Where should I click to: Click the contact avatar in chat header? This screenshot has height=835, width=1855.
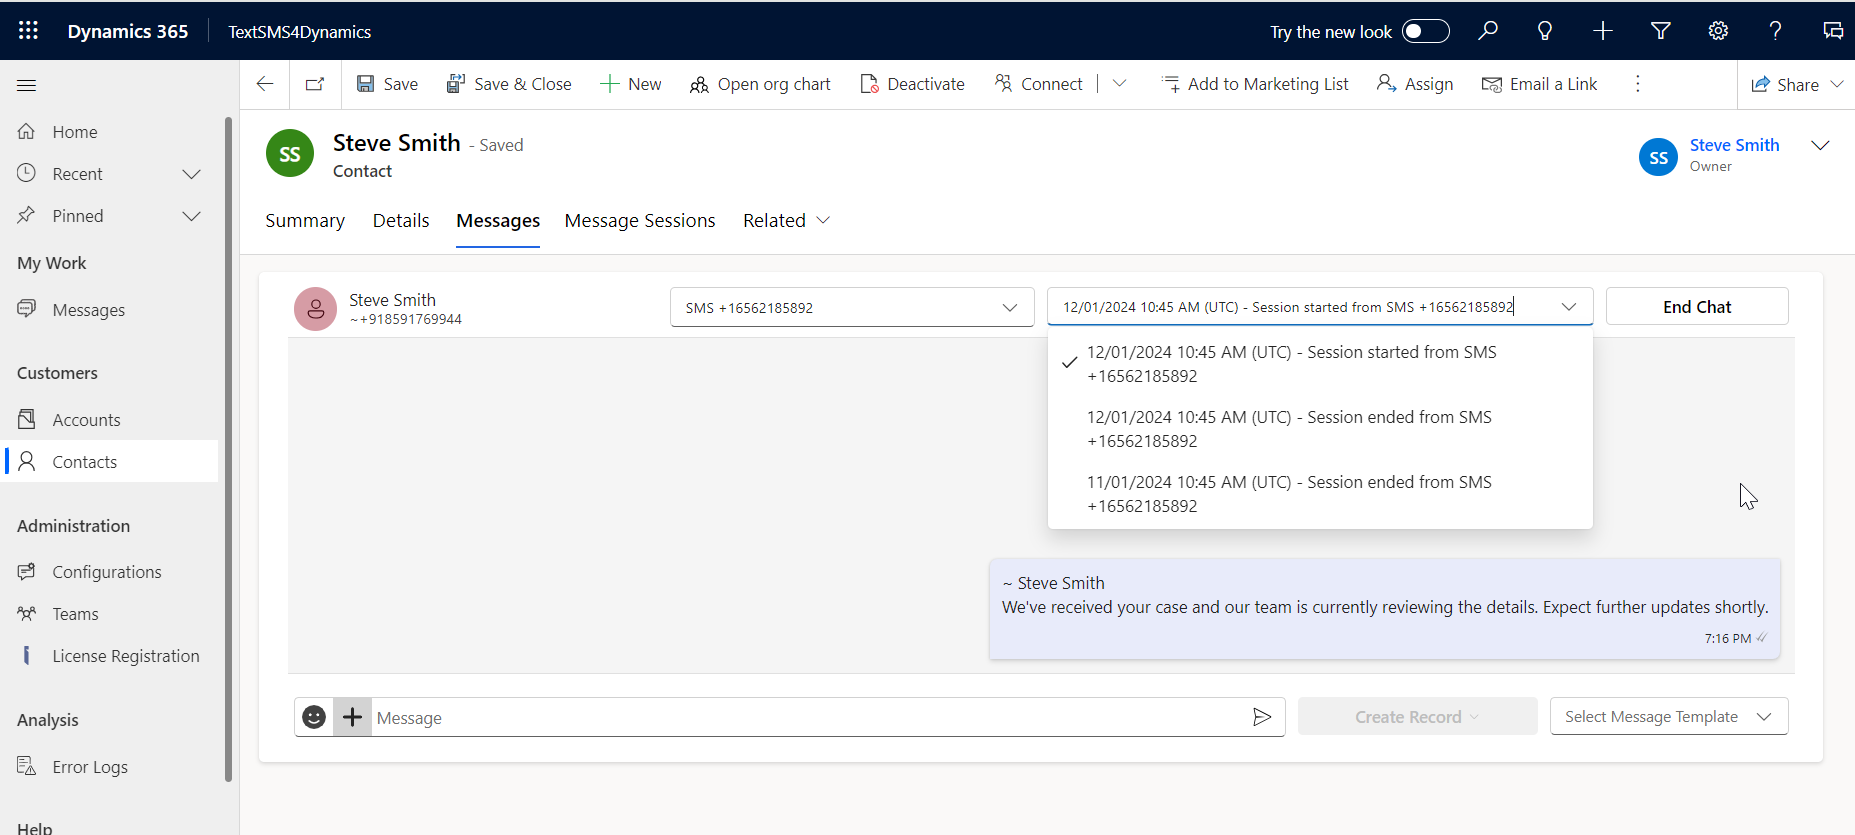click(315, 309)
